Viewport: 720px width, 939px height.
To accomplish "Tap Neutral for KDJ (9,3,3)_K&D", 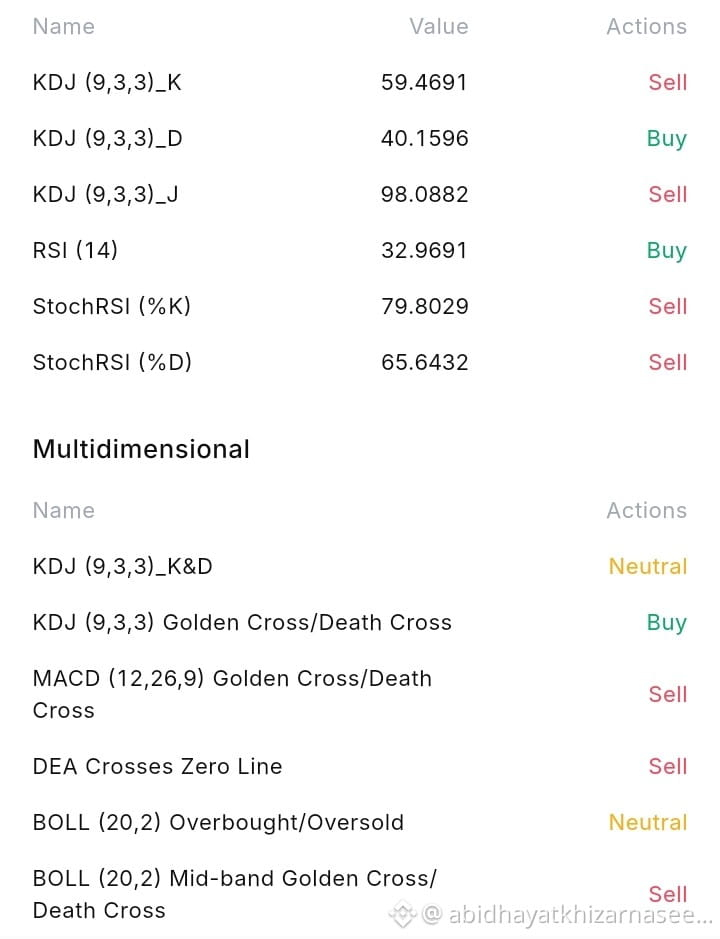I will (x=648, y=567).
